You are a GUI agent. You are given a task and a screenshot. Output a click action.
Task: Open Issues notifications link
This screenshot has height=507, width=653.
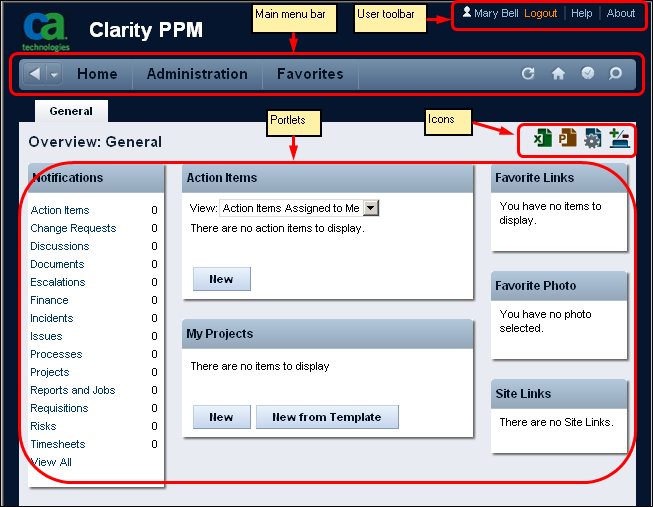[x=46, y=336]
